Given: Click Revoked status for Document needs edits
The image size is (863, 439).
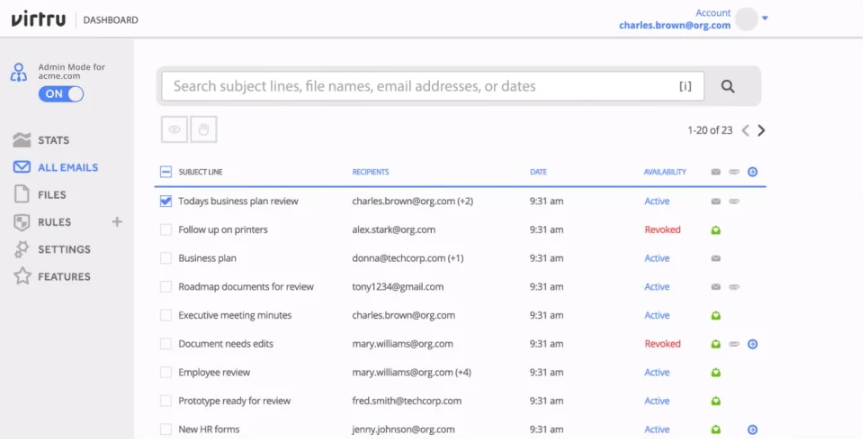Looking at the screenshot, I should 663,344.
